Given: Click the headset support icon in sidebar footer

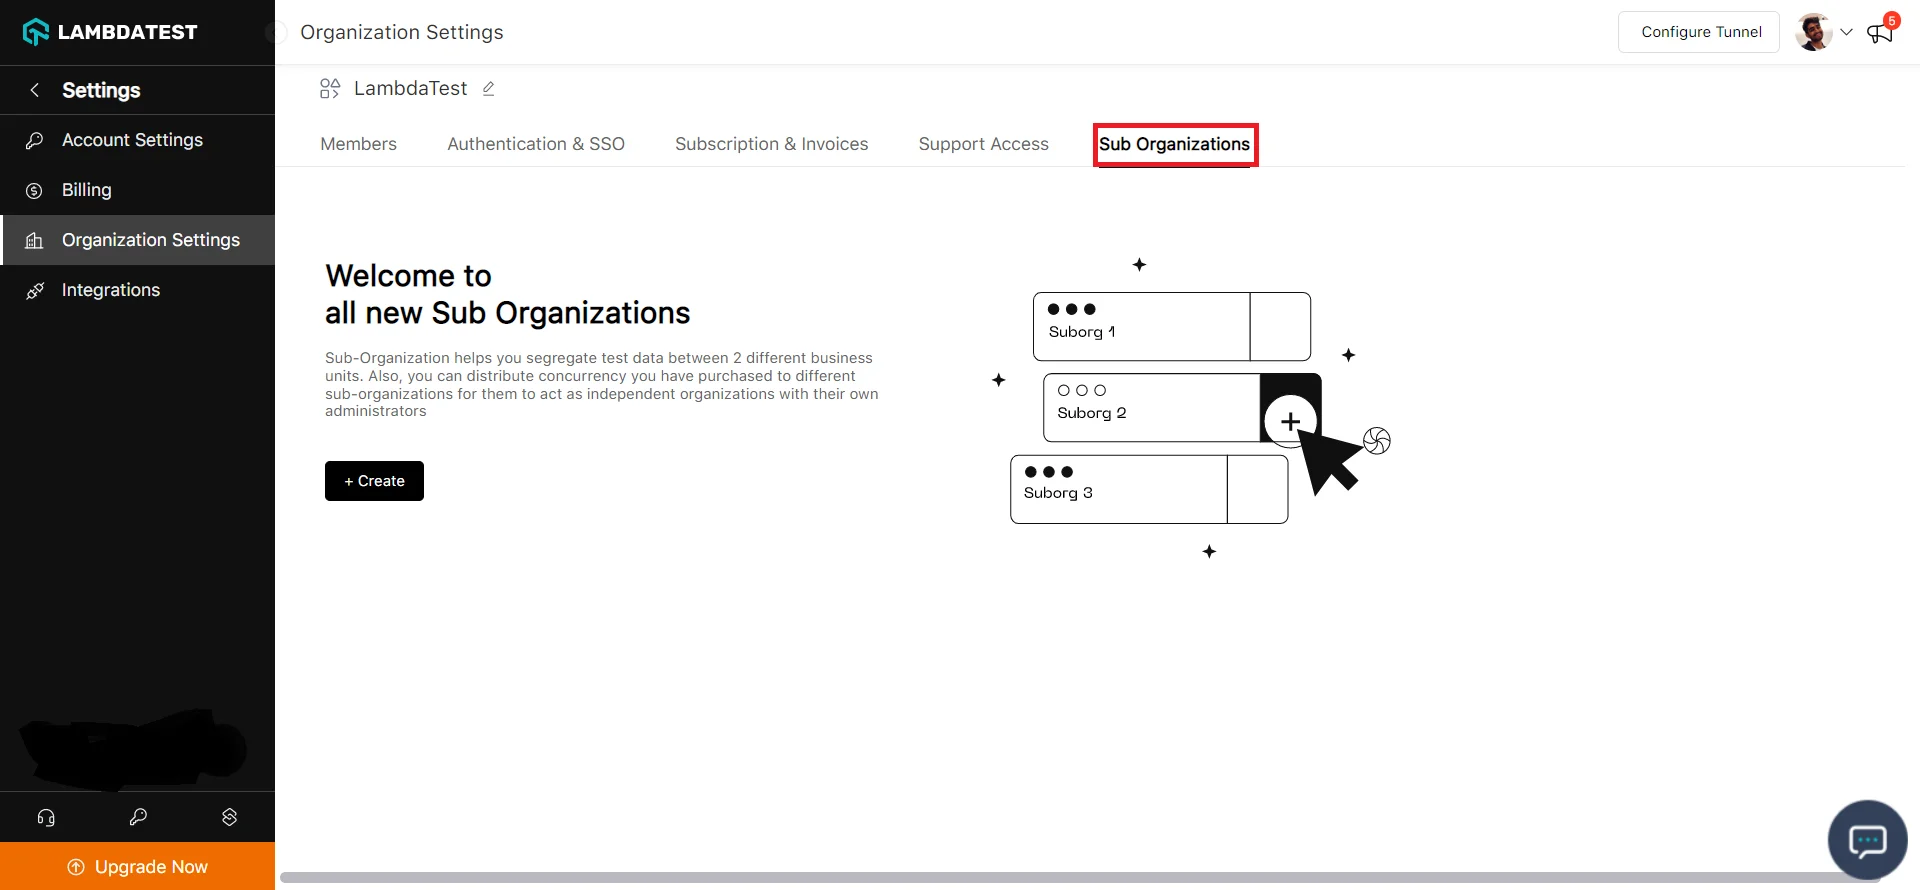Looking at the screenshot, I should (46, 817).
